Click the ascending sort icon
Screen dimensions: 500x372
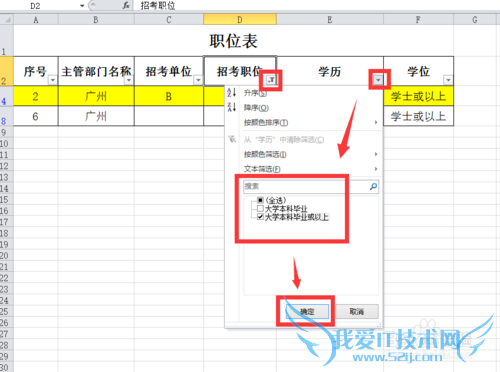[x=232, y=92]
